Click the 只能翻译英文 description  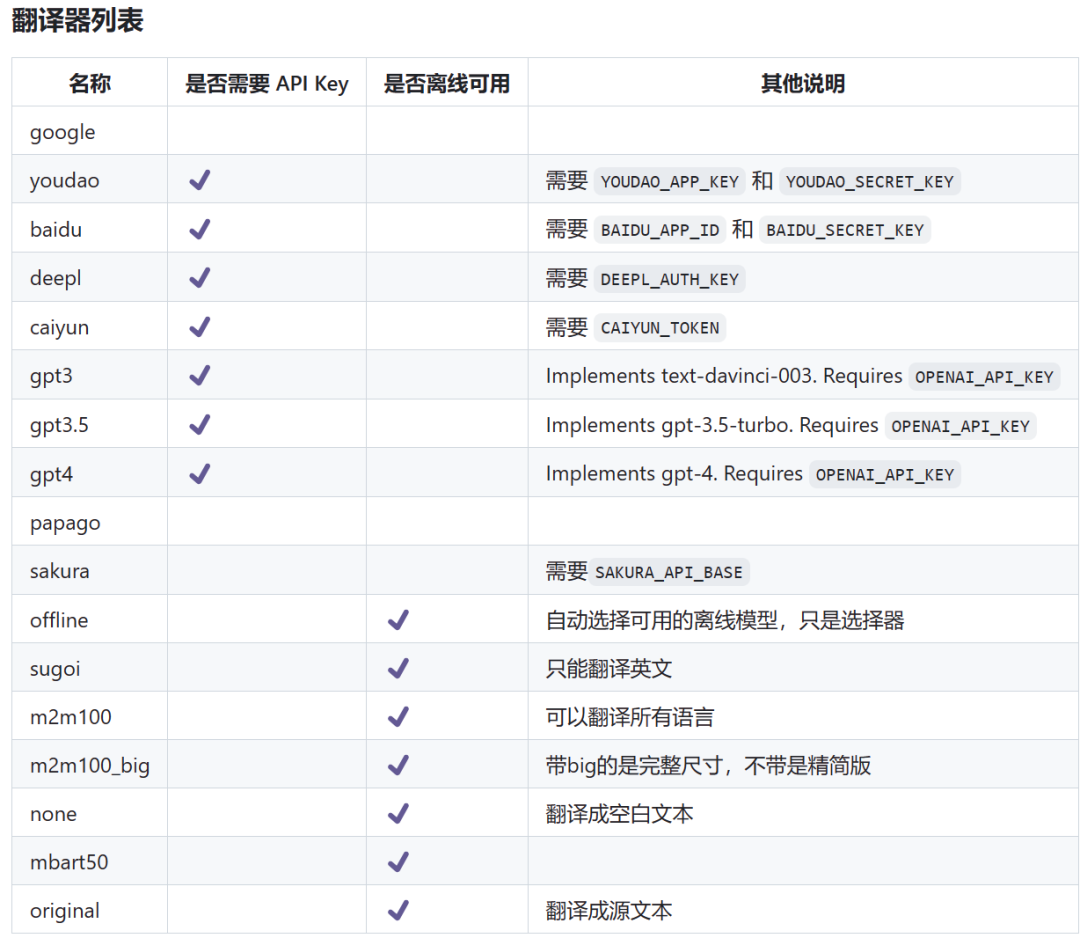pos(609,668)
